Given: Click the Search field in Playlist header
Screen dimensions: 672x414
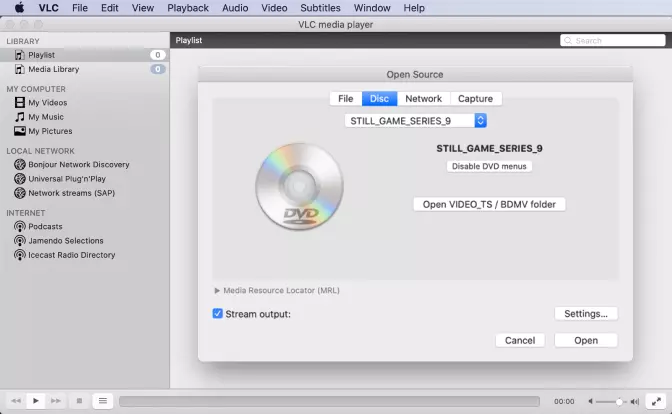Looking at the screenshot, I should [x=613, y=40].
